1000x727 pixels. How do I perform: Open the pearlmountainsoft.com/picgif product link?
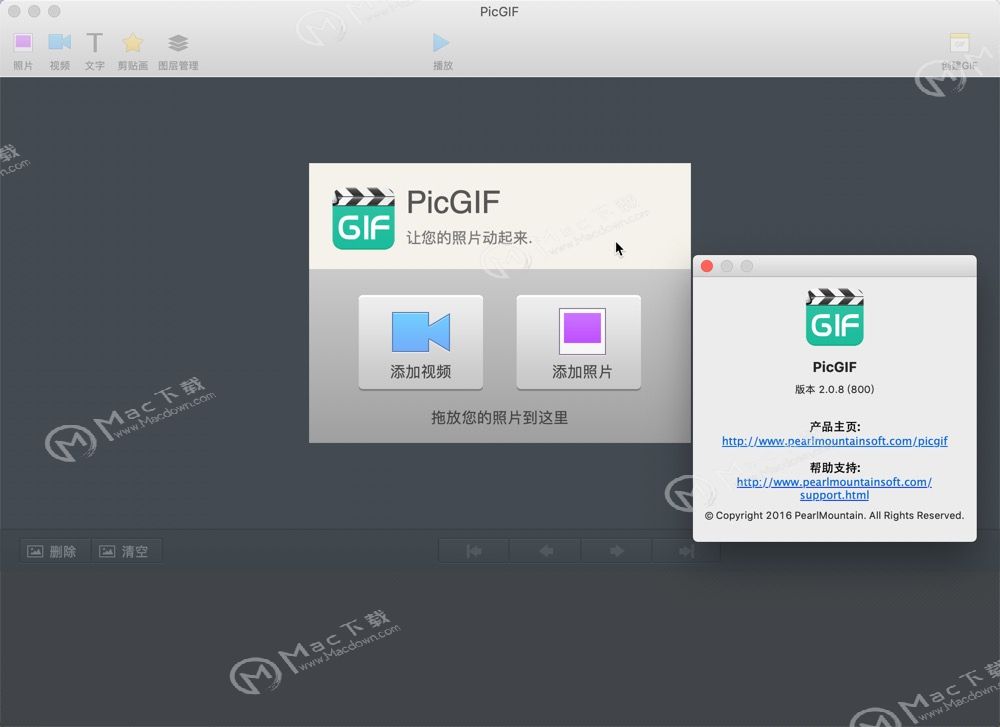(834, 441)
